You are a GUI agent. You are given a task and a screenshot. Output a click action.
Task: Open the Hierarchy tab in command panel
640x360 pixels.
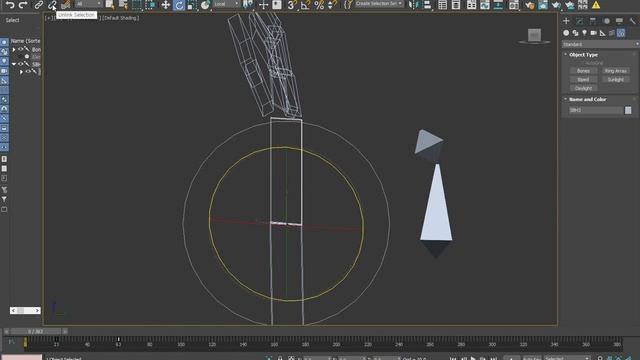point(593,21)
